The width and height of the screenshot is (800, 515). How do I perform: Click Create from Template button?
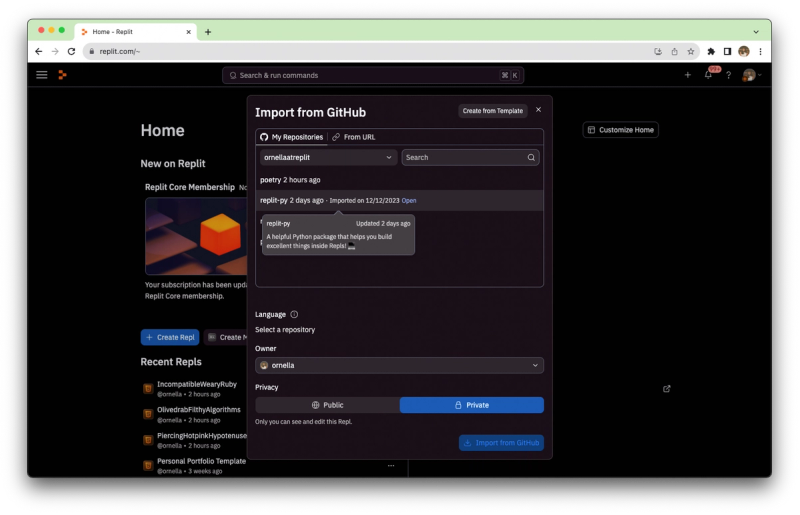(x=493, y=111)
